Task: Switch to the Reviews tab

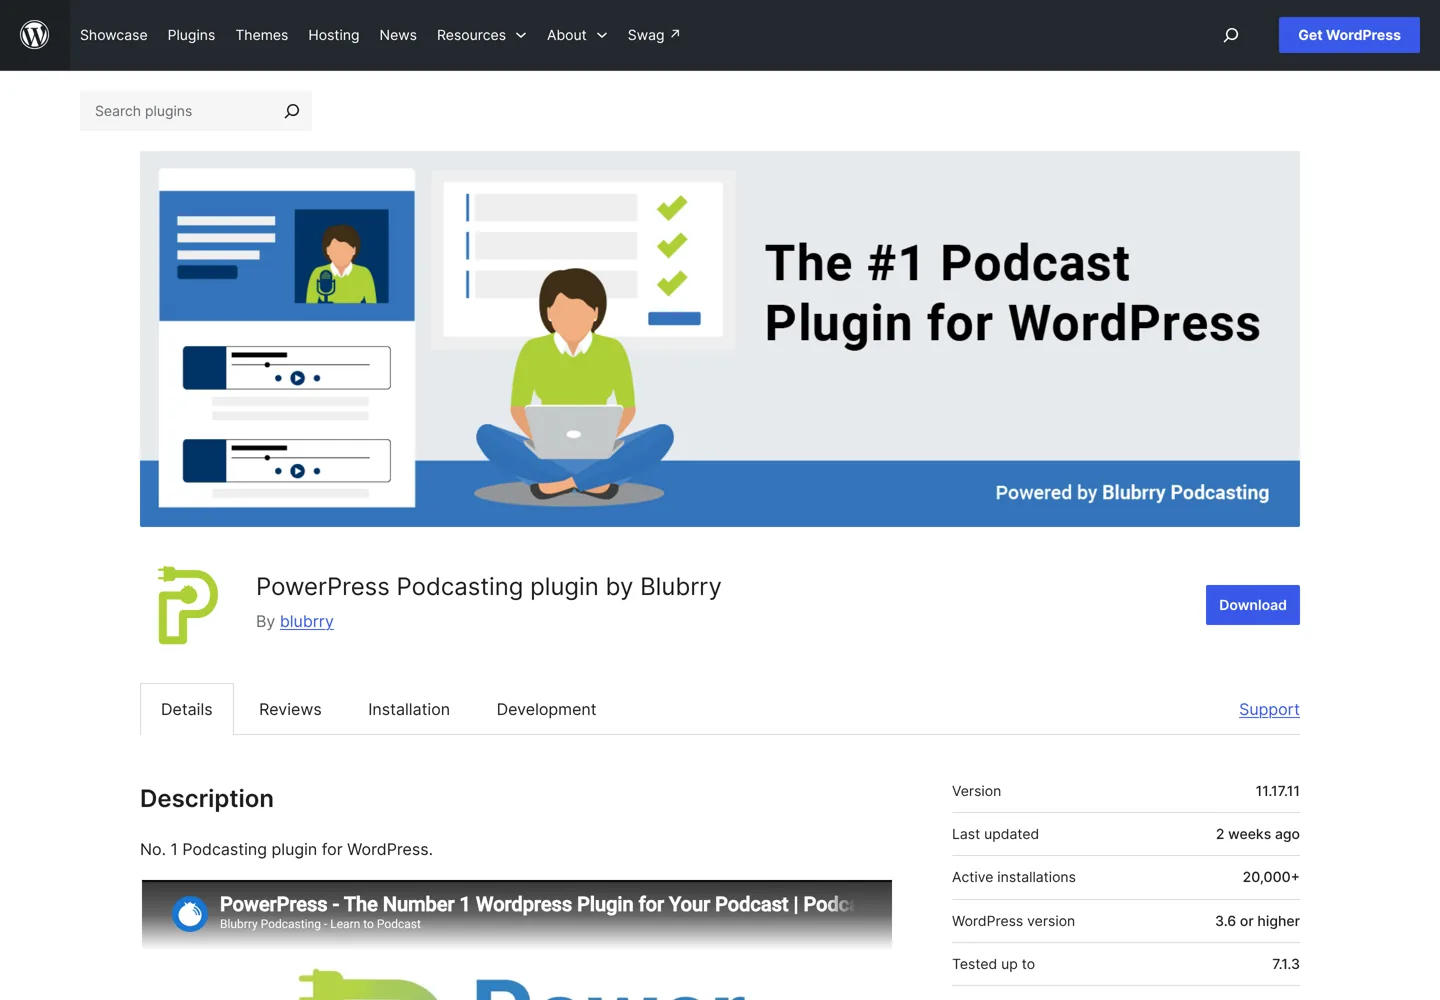Action: pyautogui.click(x=290, y=709)
